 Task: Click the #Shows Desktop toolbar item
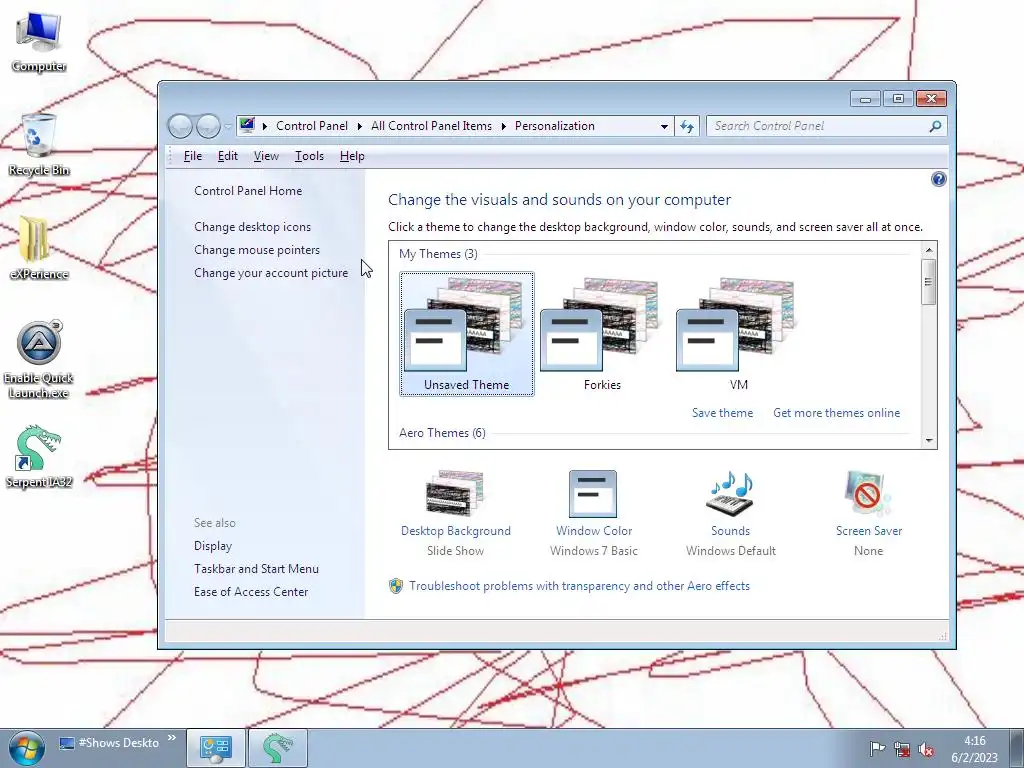coord(109,743)
